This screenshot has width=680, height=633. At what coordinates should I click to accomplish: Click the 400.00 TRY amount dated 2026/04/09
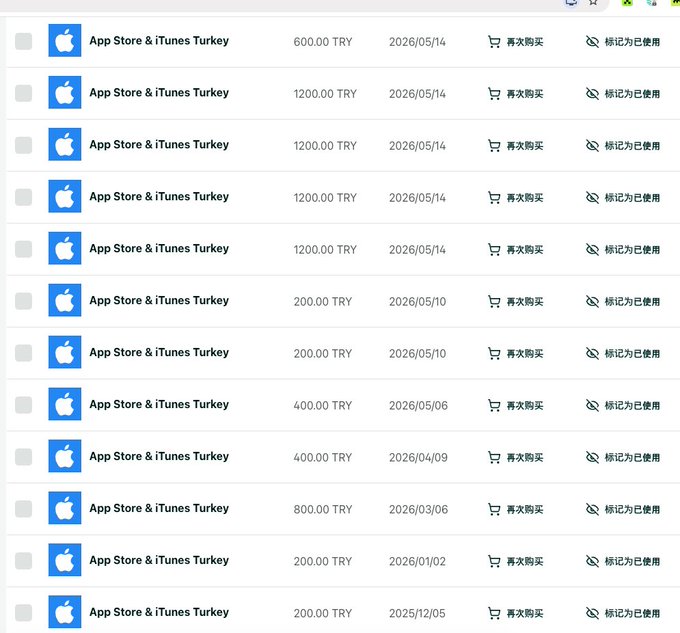click(x=323, y=457)
